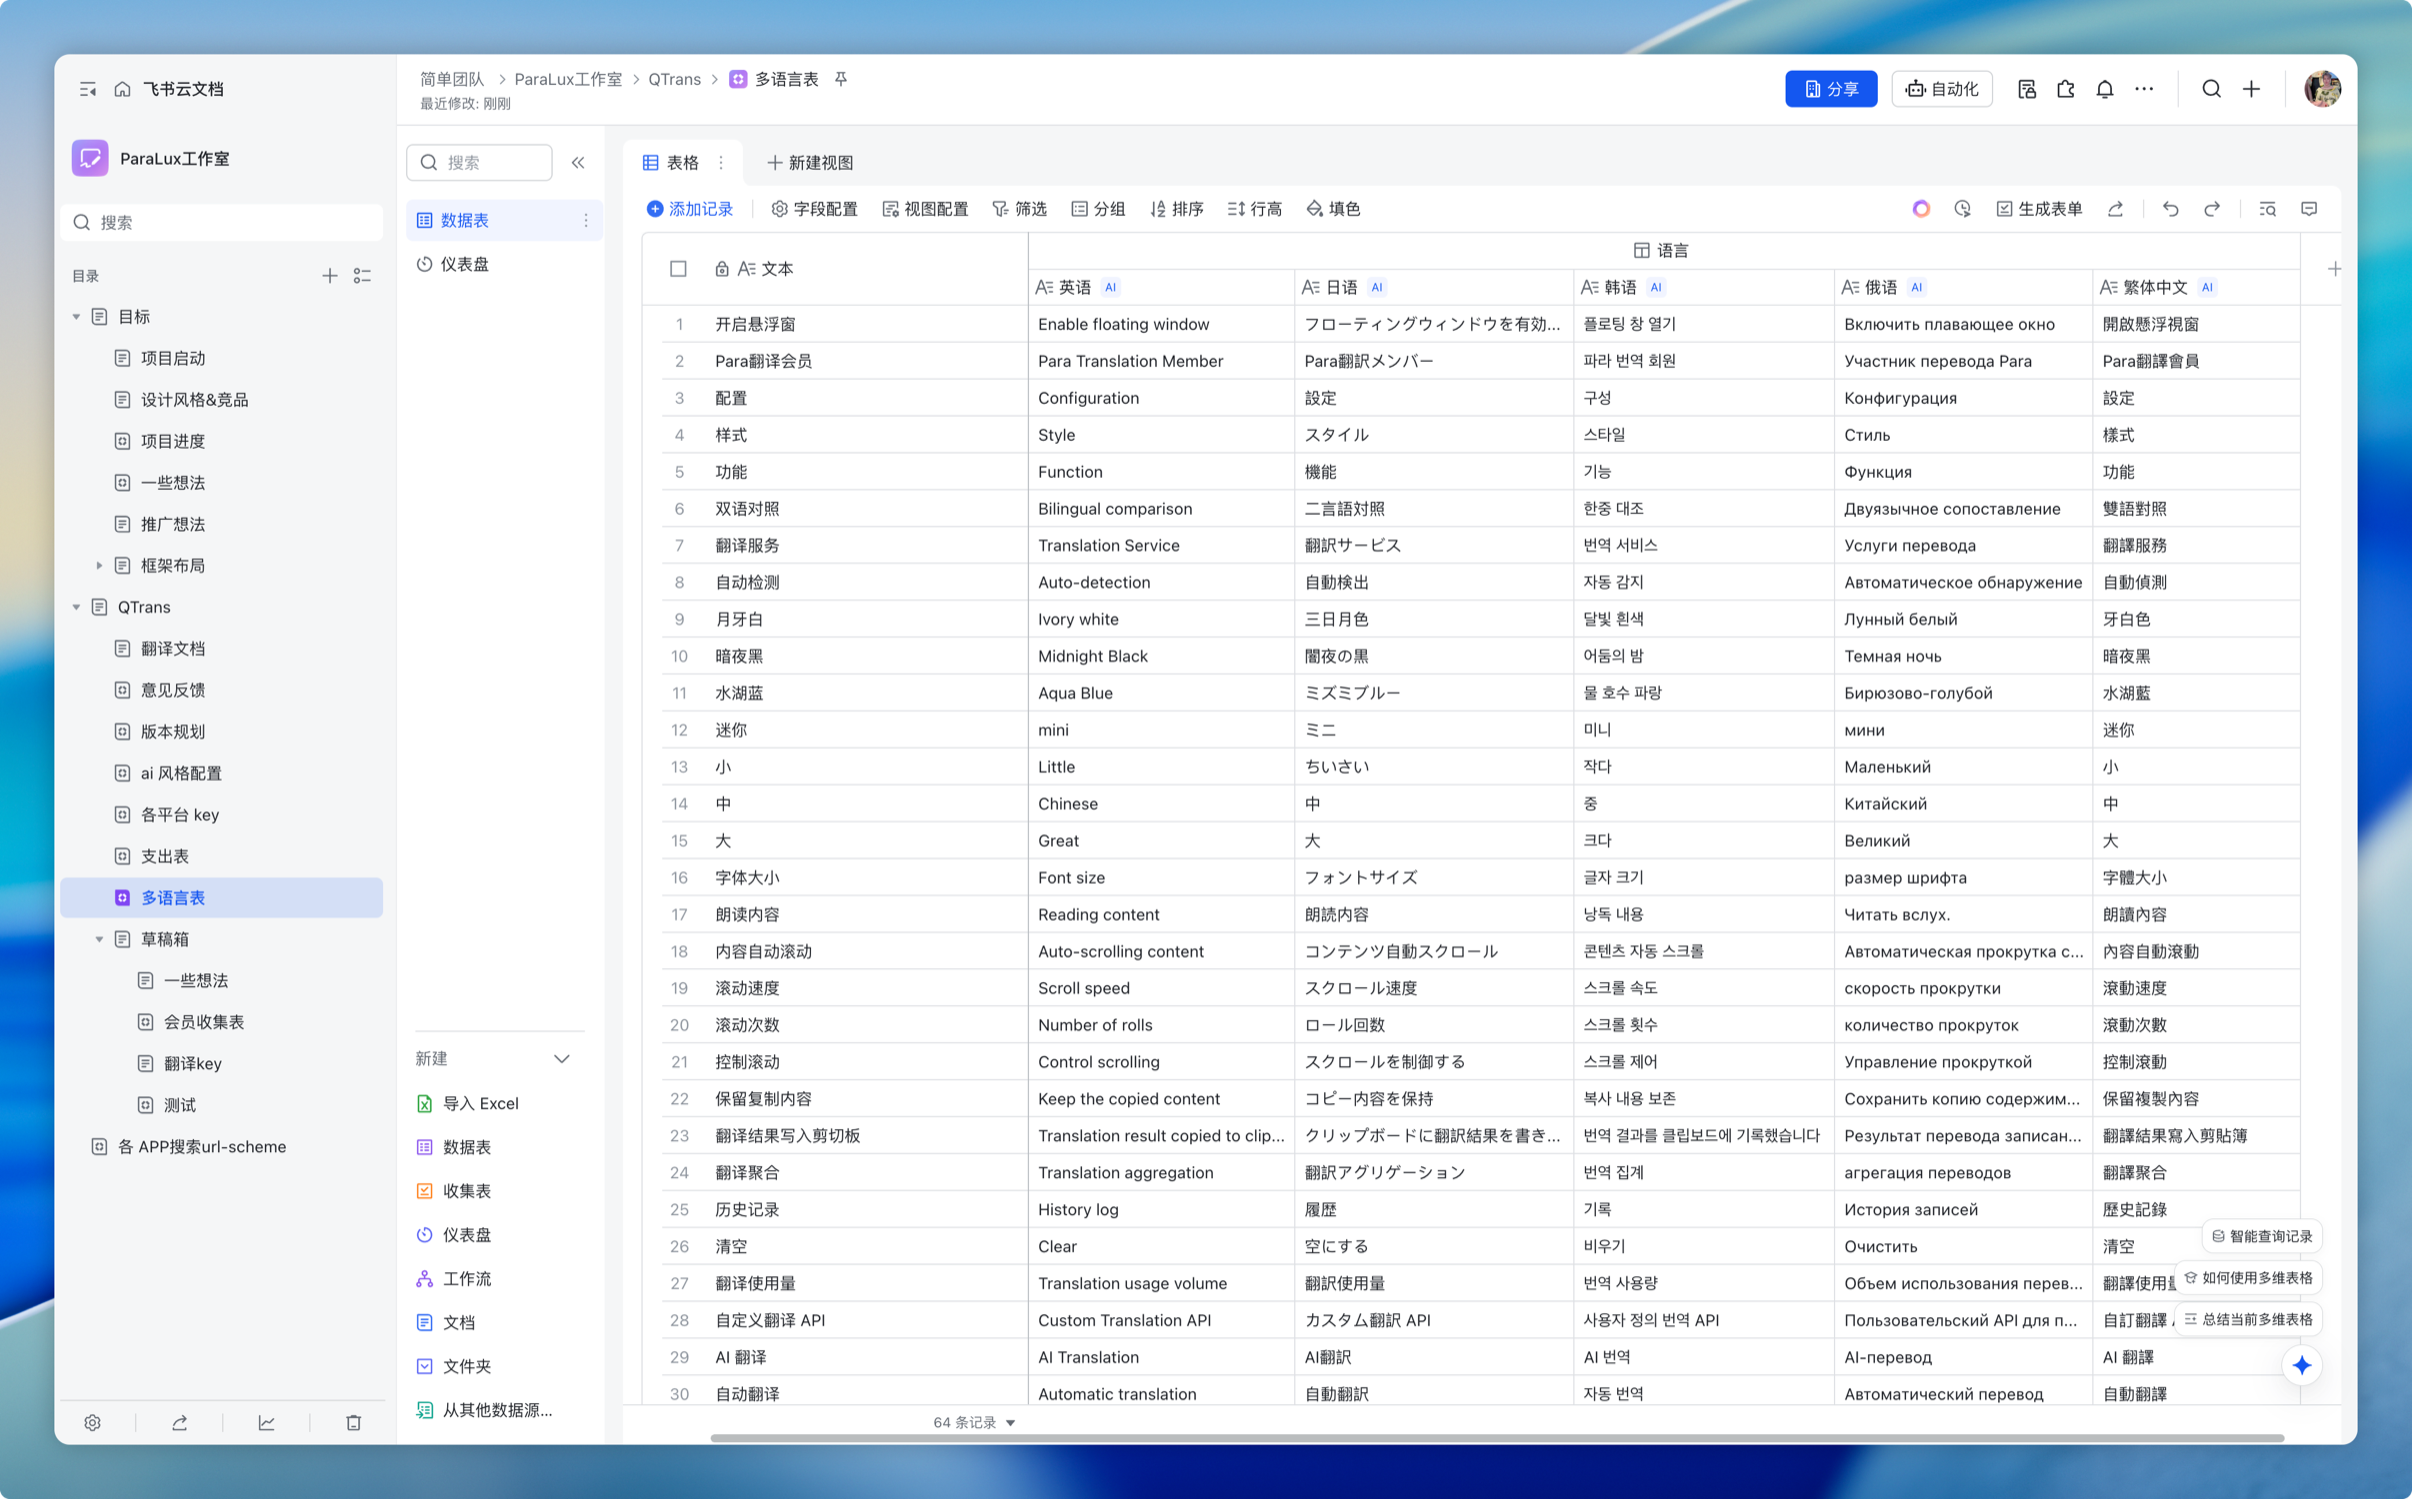Tick the select-all records checkbox
2412x1499 pixels.
click(678, 268)
